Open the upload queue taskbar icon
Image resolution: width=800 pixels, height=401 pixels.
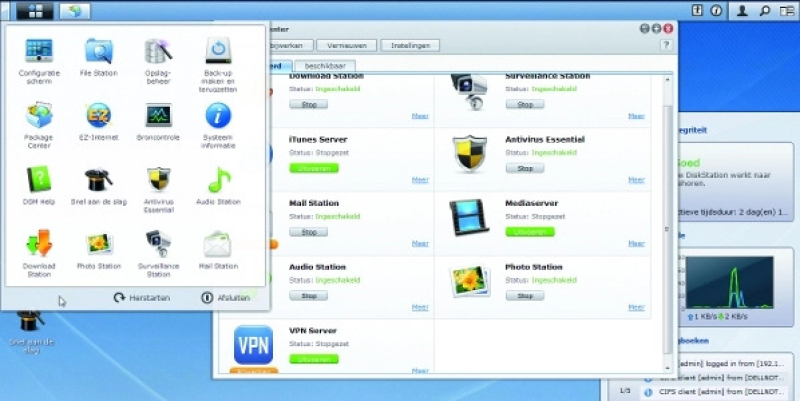[x=697, y=10]
